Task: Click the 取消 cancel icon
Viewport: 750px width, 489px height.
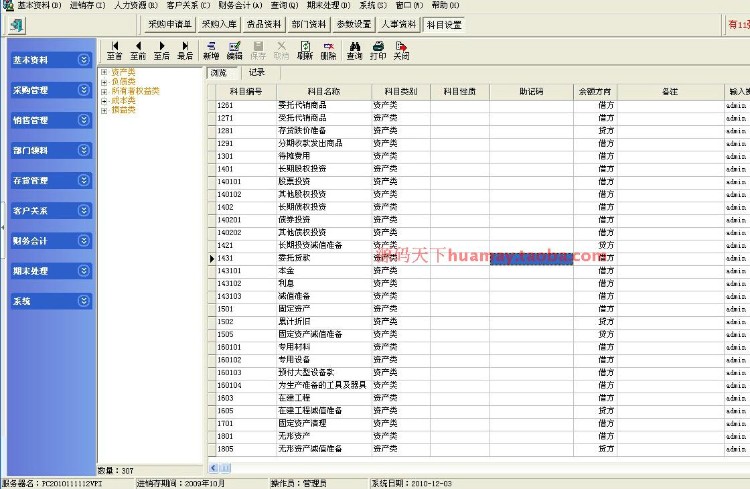Action: click(x=281, y=51)
